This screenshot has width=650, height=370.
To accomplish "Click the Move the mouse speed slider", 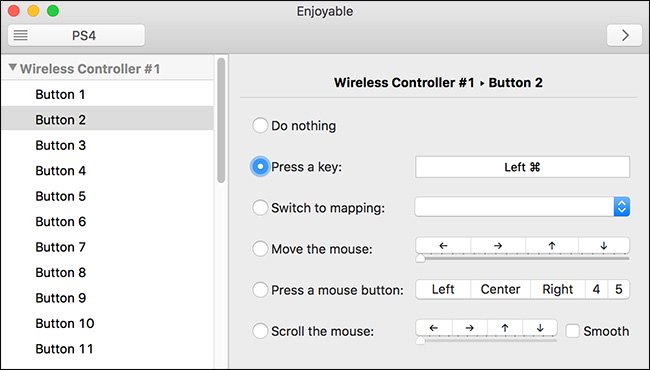I will click(522, 259).
